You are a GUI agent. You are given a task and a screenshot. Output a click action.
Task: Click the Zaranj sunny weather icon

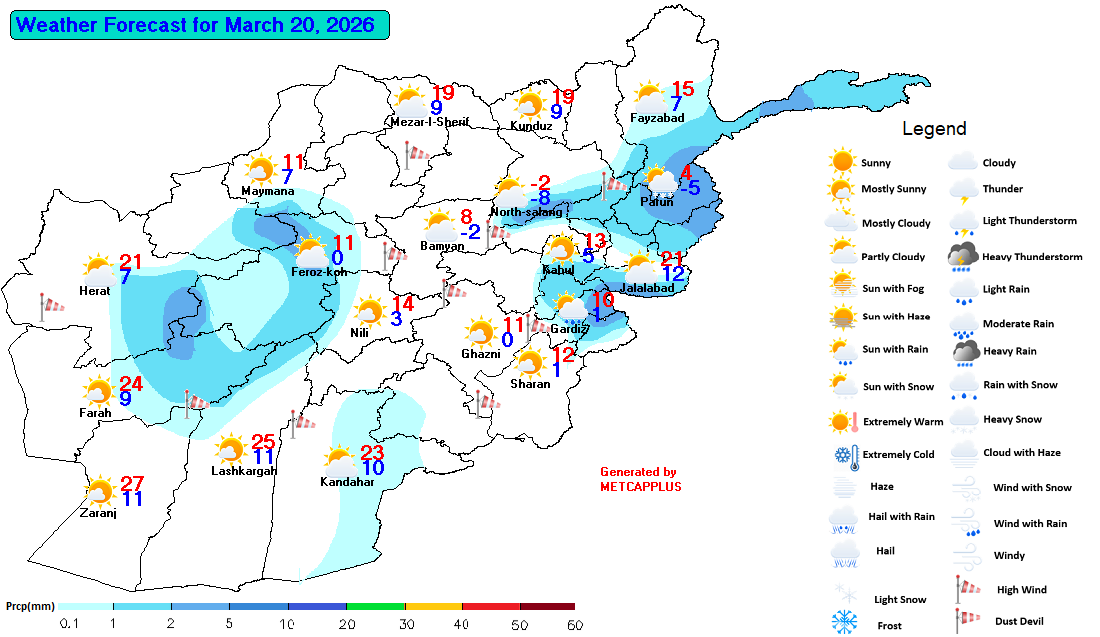coord(100,492)
